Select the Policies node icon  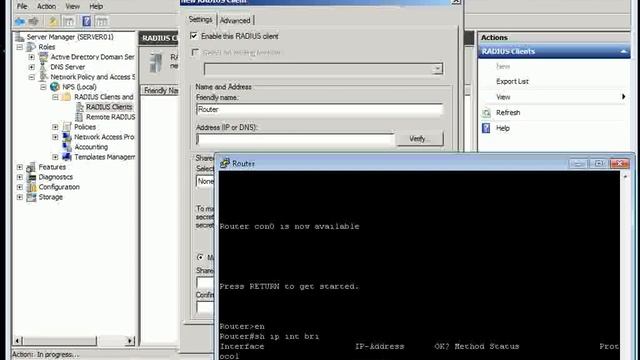[67, 127]
